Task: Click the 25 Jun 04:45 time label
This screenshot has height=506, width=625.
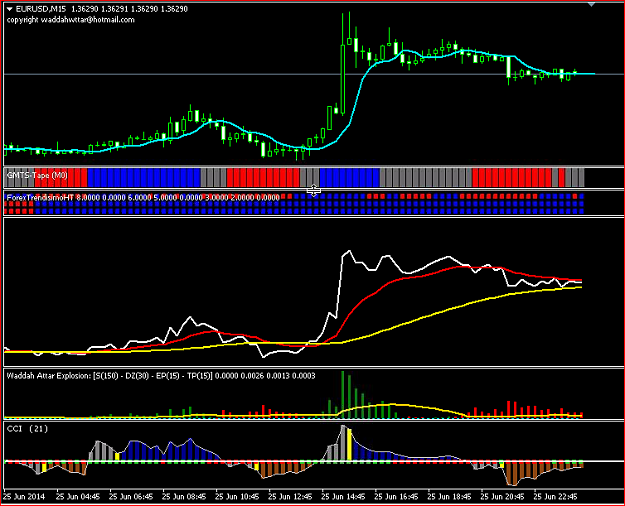Action: click(x=78, y=497)
